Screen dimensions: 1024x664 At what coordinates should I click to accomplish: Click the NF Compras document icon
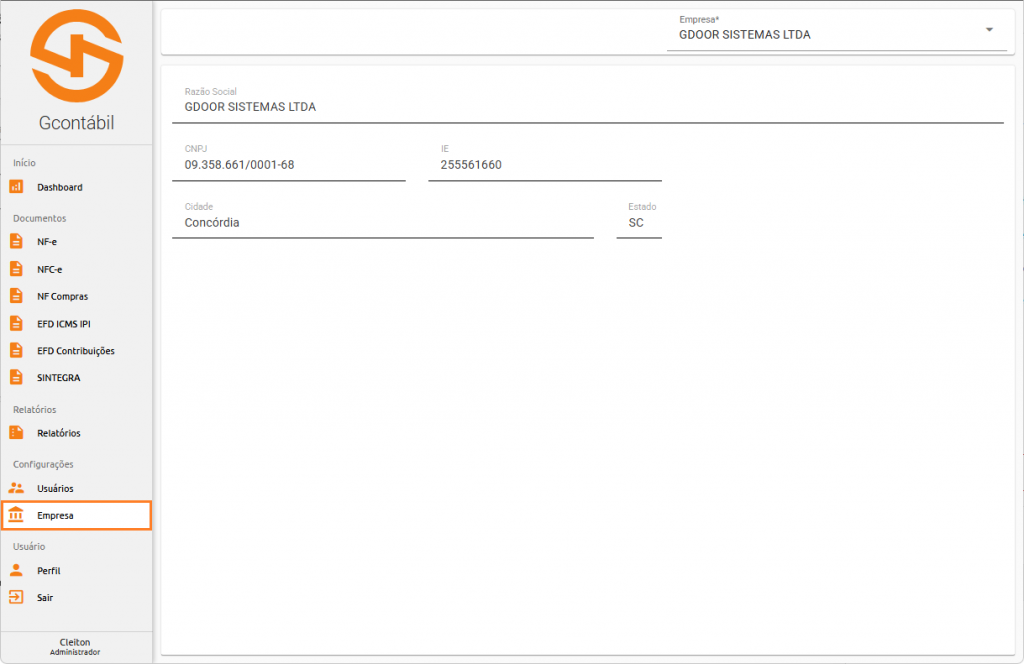[x=16, y=296]
